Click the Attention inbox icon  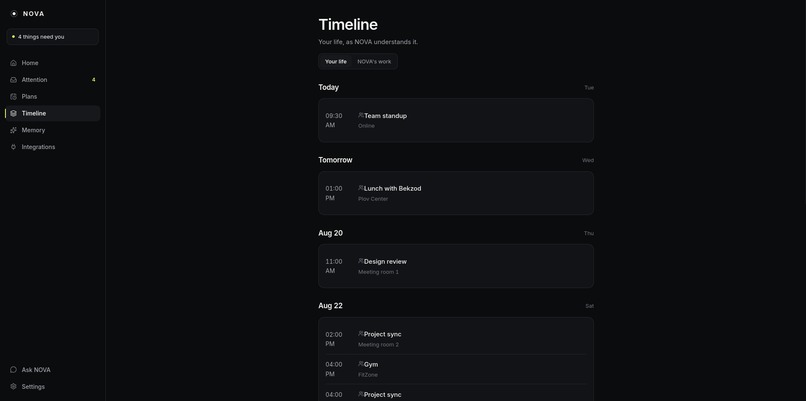[x=13, y=80]
